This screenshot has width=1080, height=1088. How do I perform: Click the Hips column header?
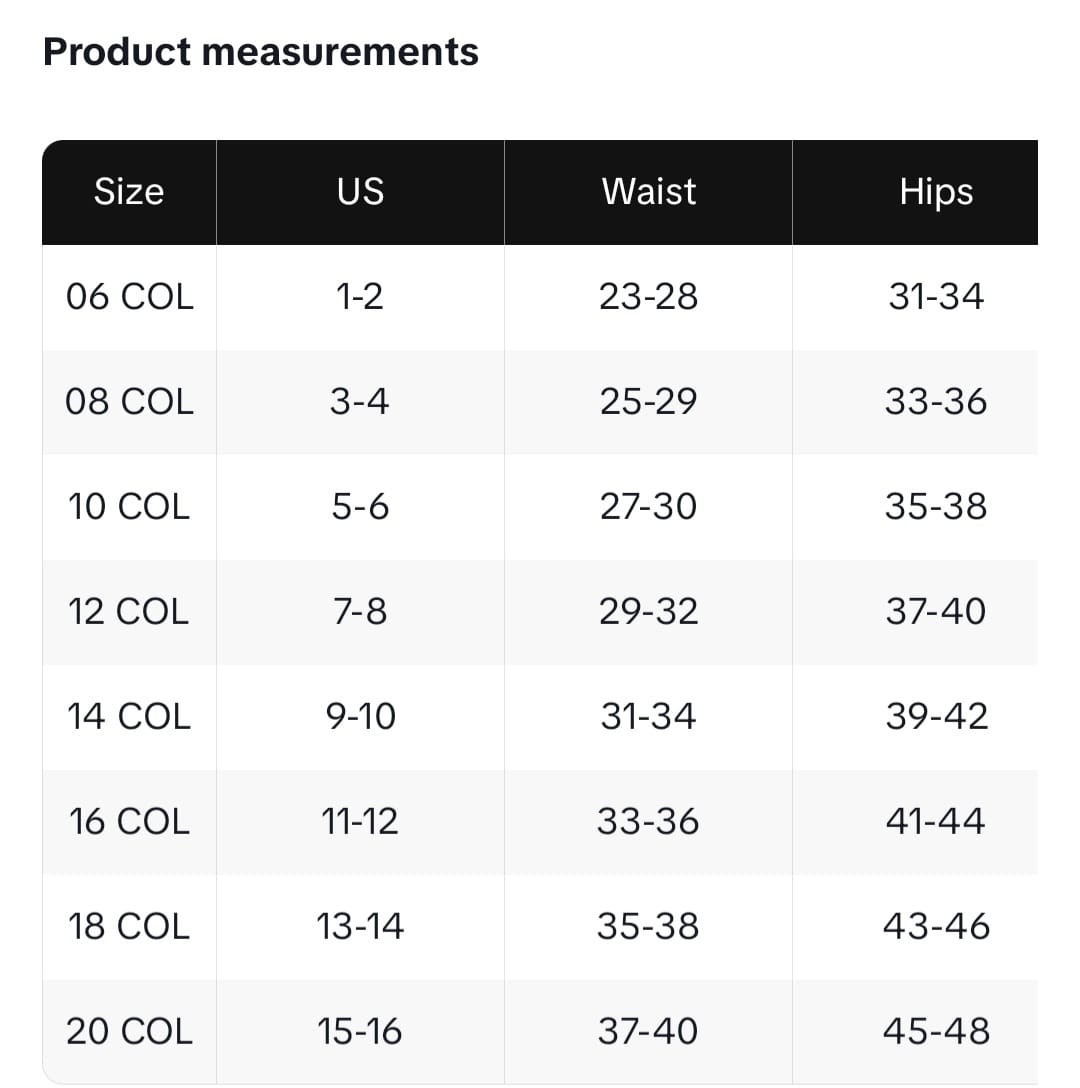point(936,191)
